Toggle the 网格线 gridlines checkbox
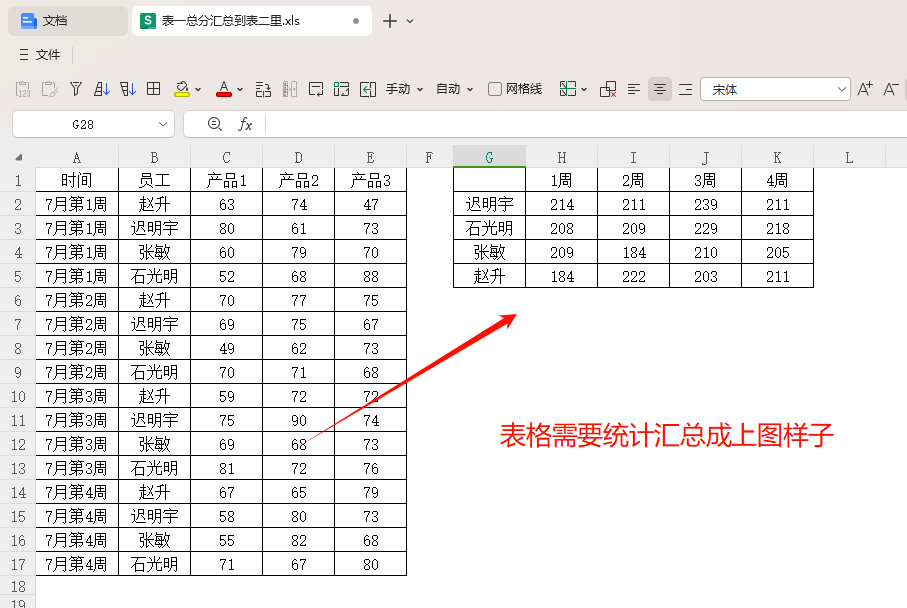907x608 pixels. tap(495, 89)
